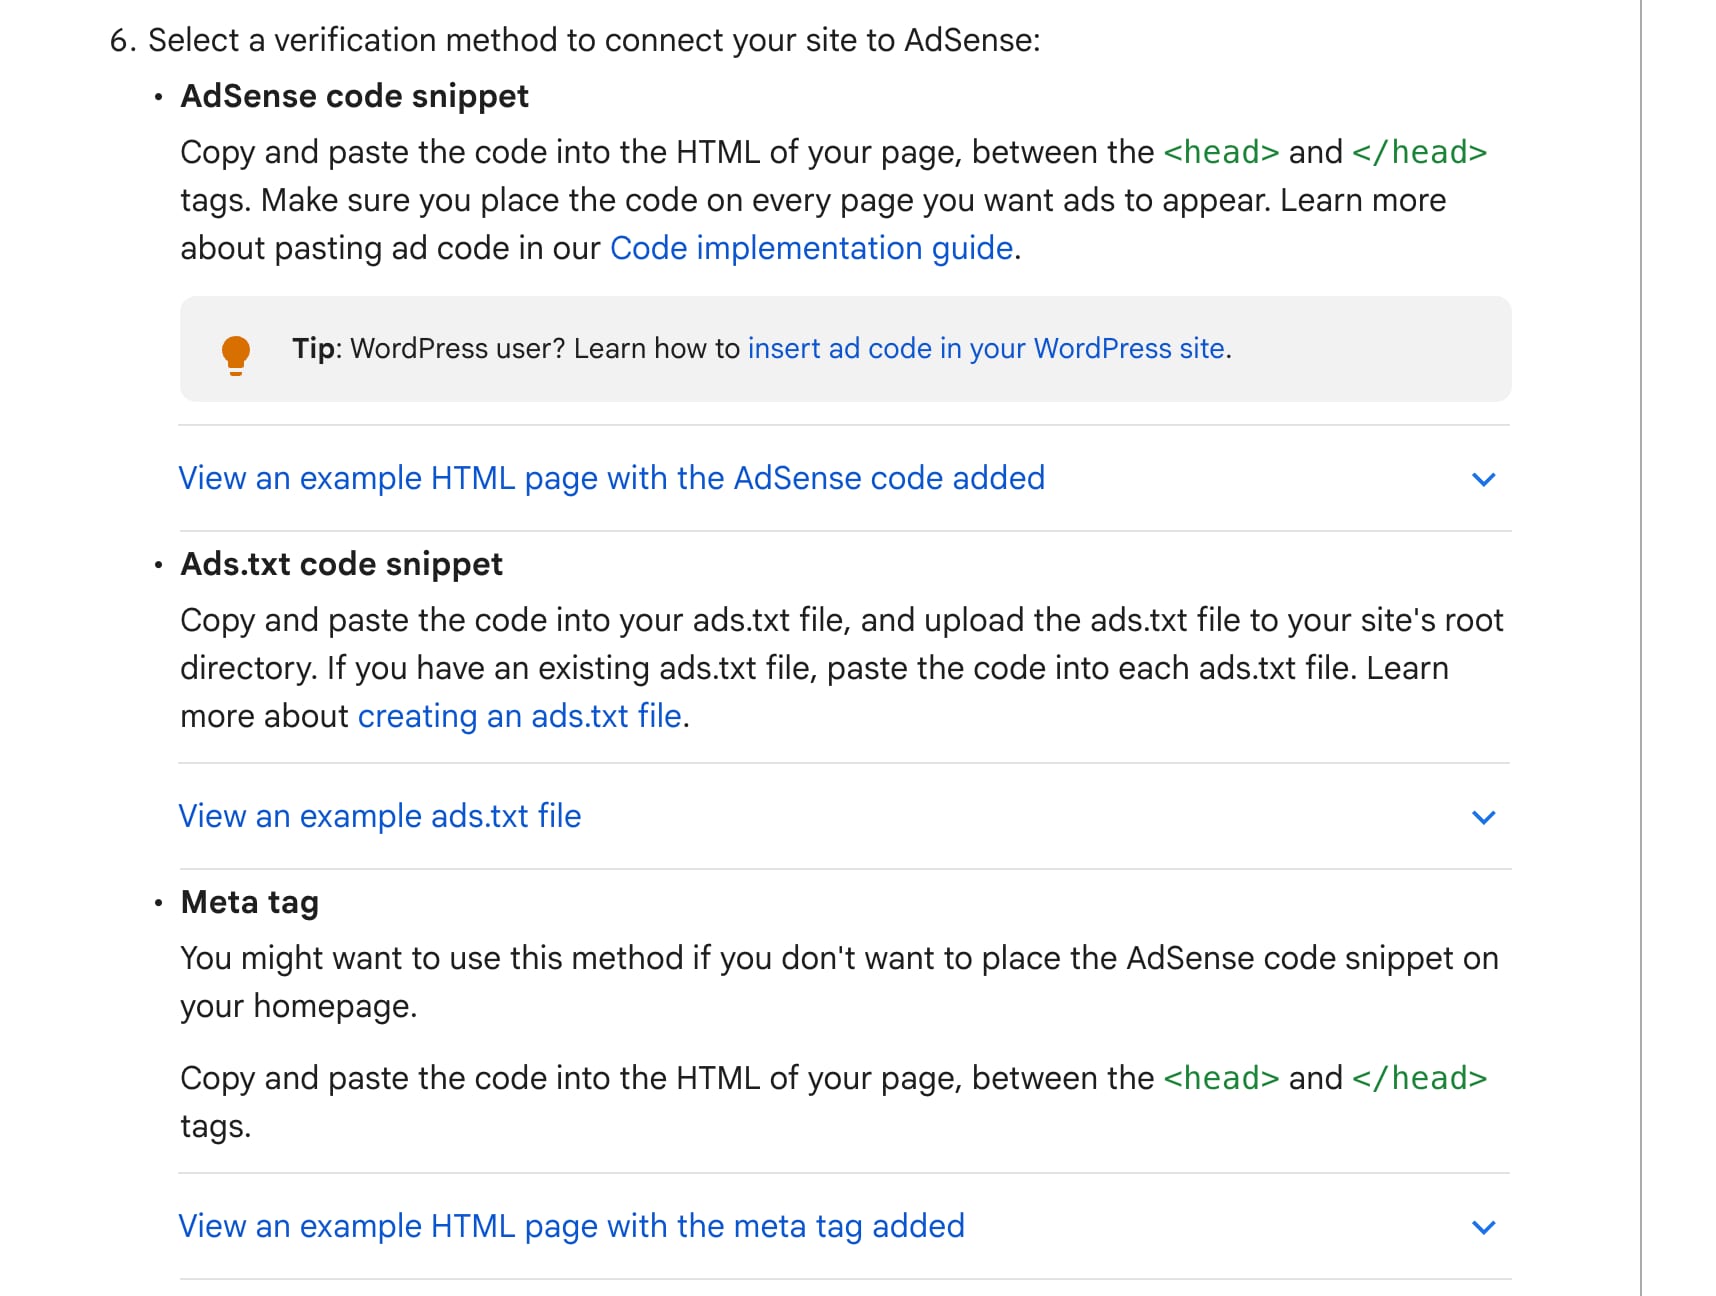Open "insert ad code in your WordPress site" link
The image size is (1716, 1296).
(986, 348)
